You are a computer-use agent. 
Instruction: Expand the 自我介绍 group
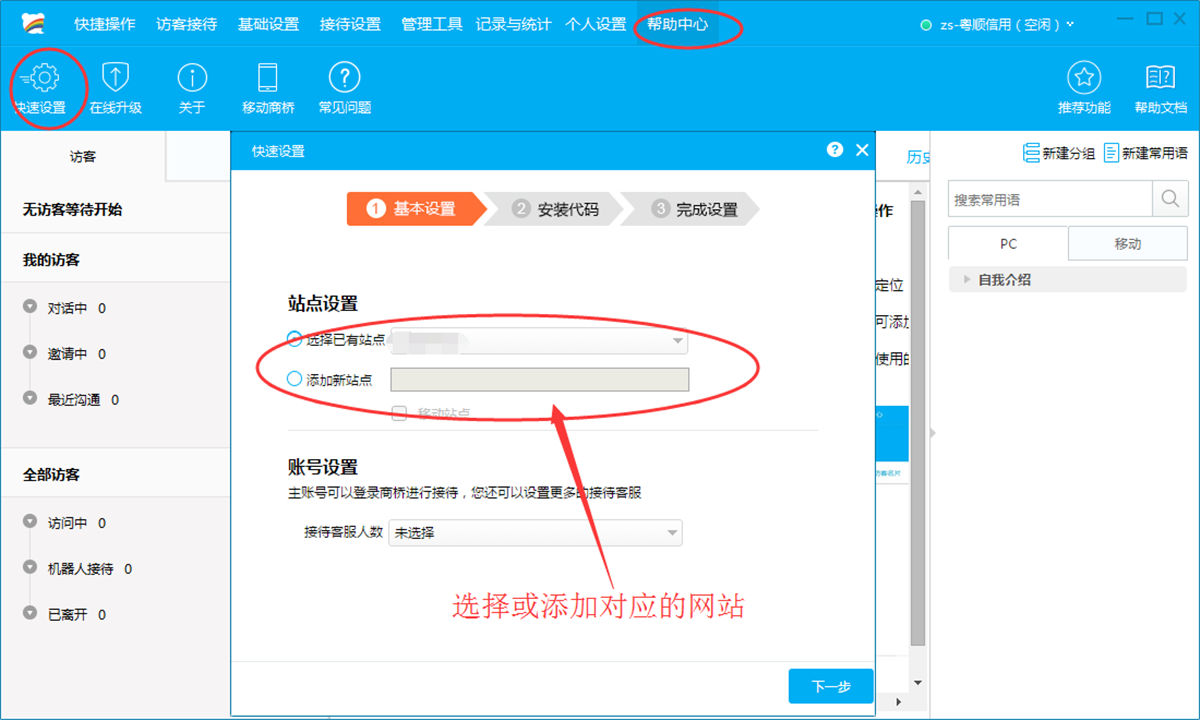[x=967, y=280]
